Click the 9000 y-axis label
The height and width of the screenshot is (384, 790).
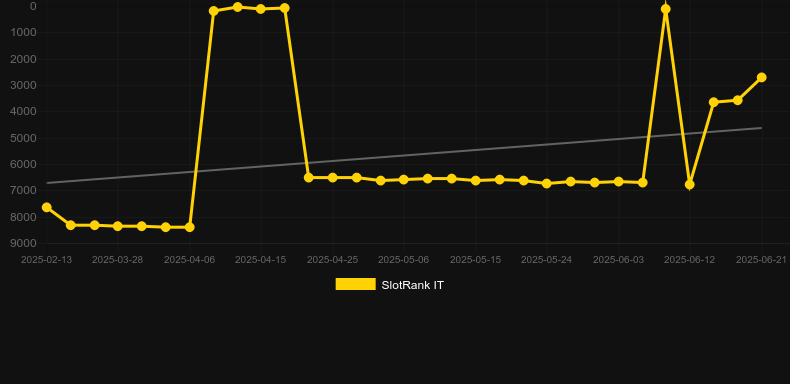(23, 243)
